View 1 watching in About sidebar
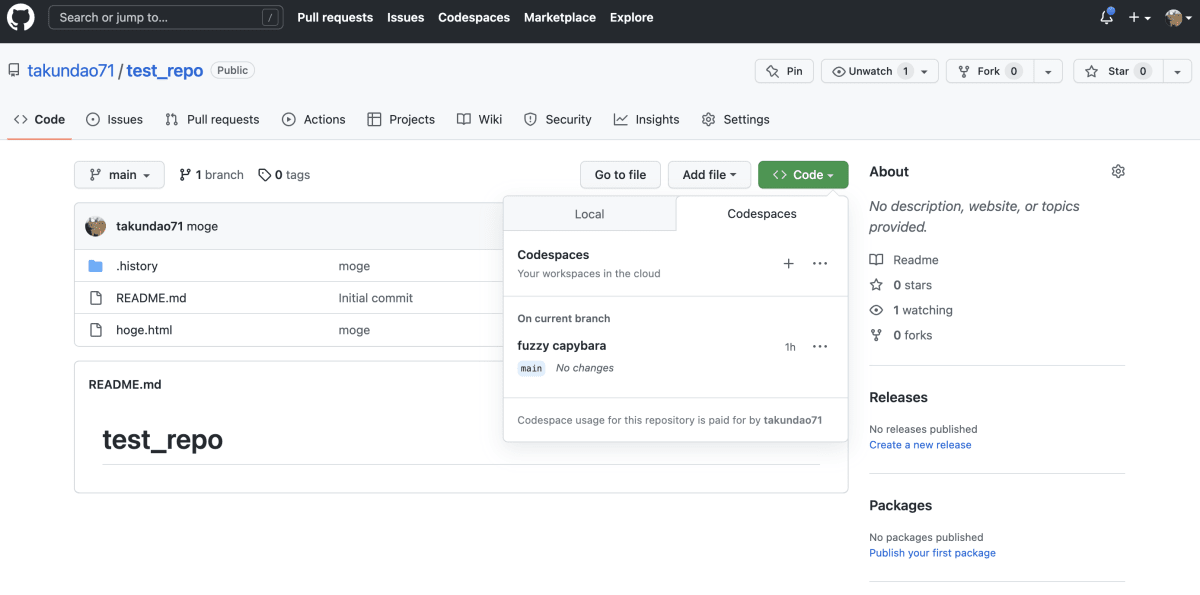 pos(911,310)
